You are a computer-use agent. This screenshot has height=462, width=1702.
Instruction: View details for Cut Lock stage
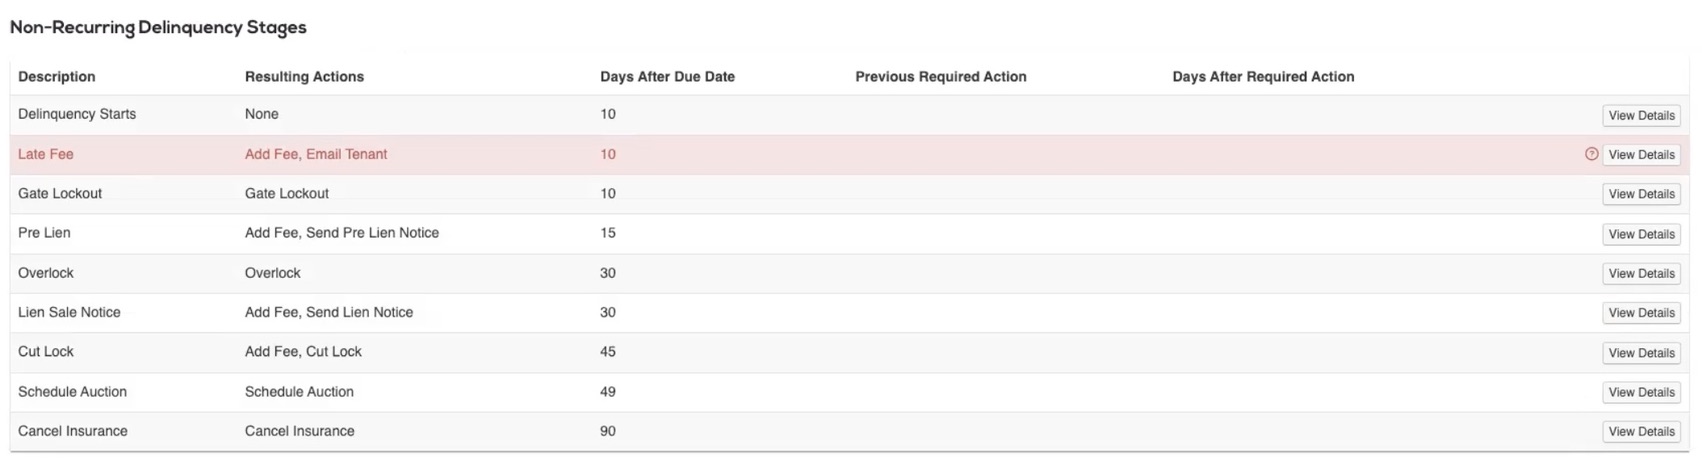1641,353
